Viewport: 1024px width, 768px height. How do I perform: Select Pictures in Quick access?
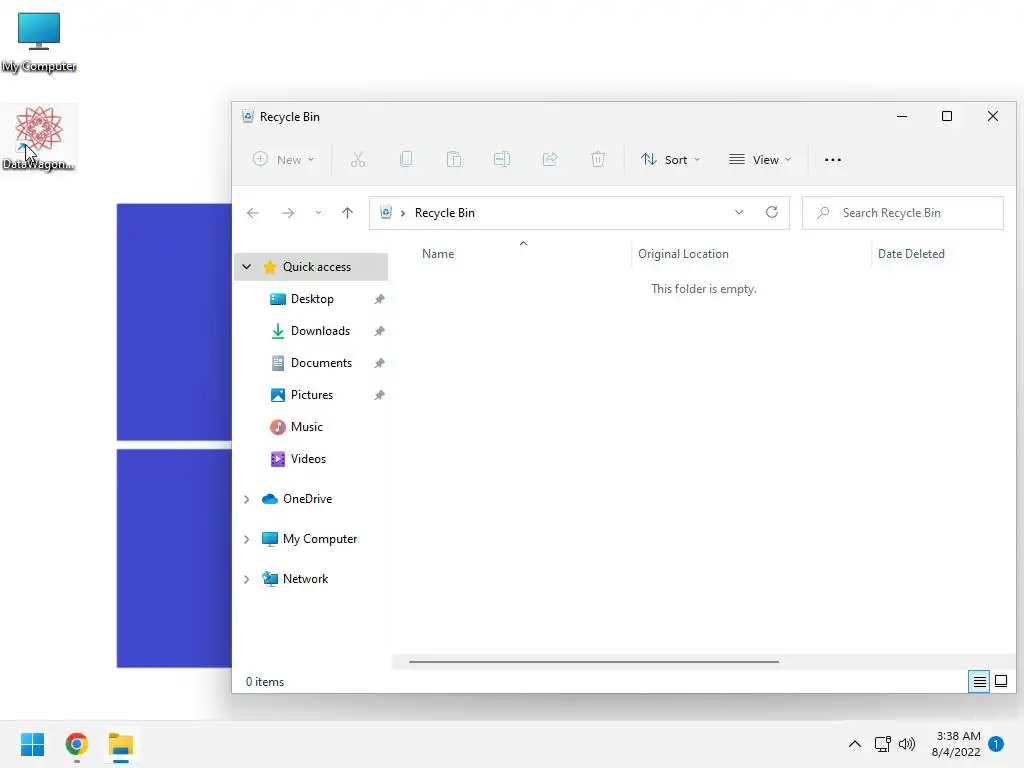tap(311, 395)
